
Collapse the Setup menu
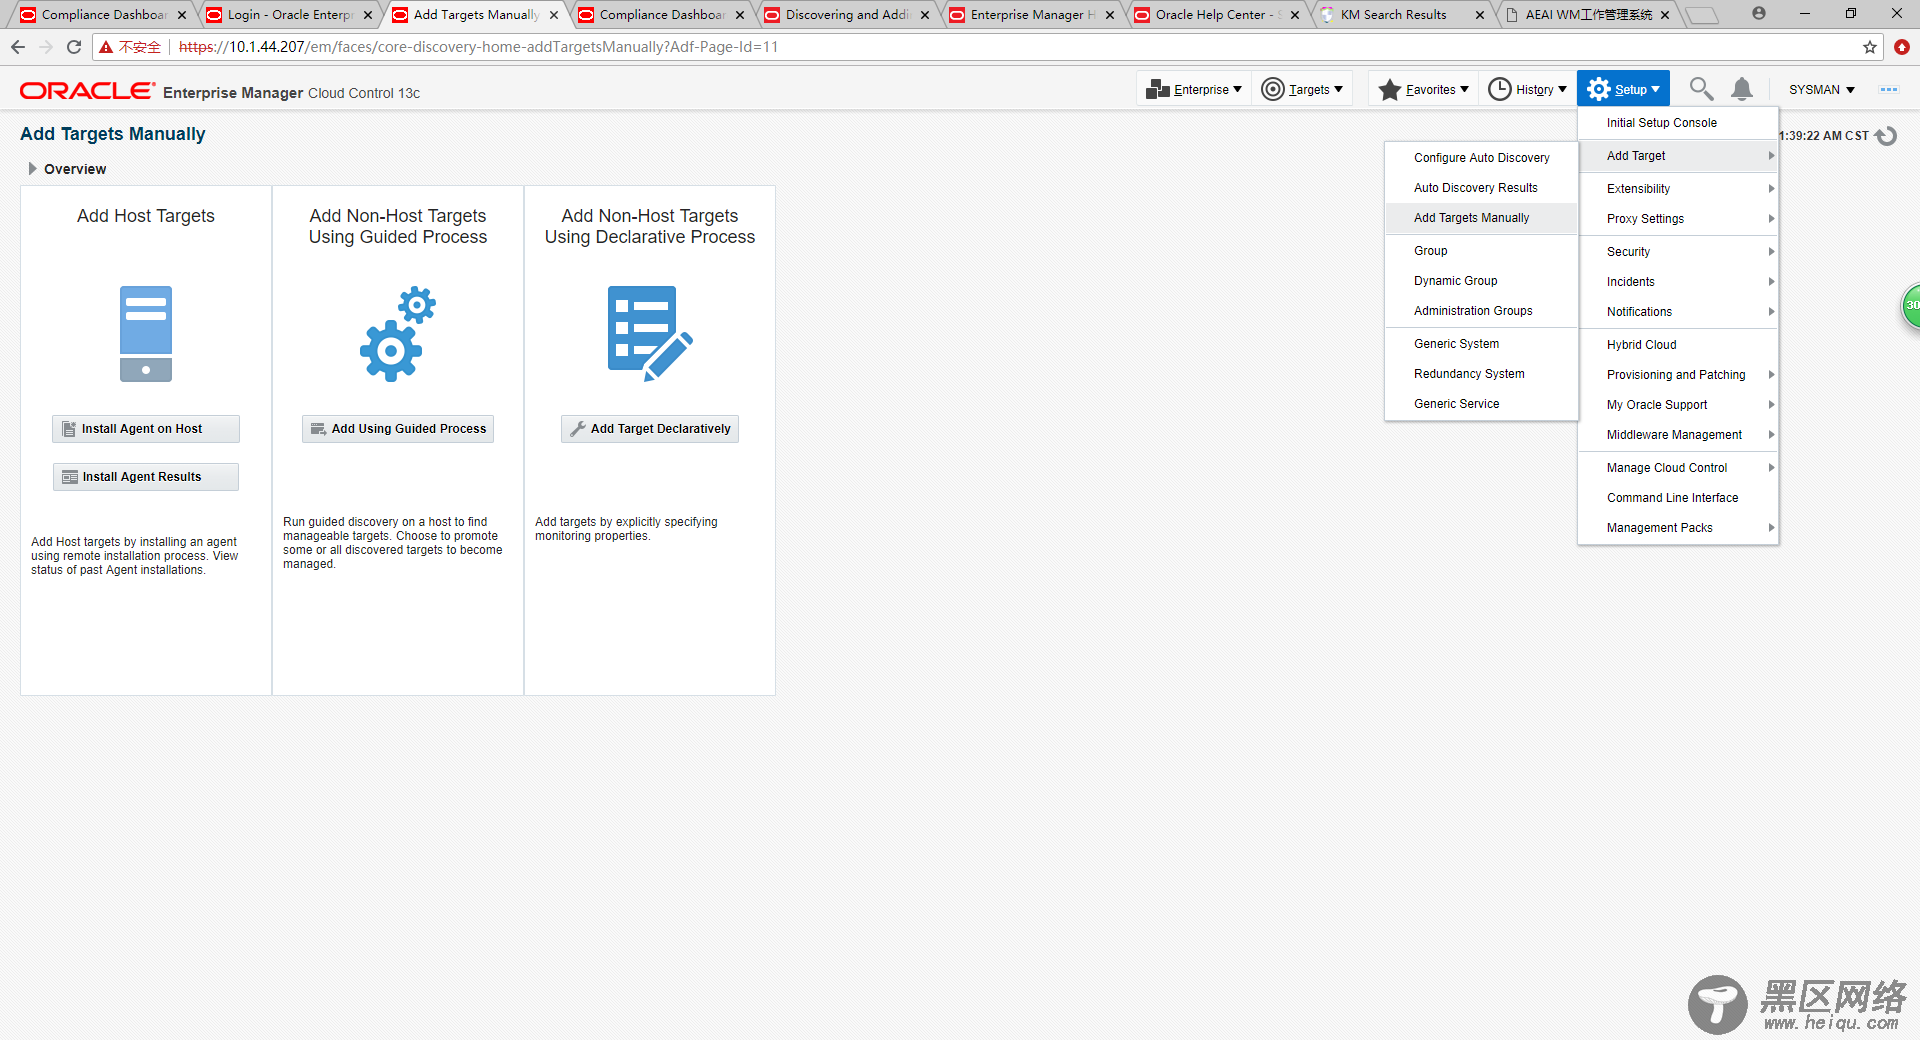pos(1623,89)
